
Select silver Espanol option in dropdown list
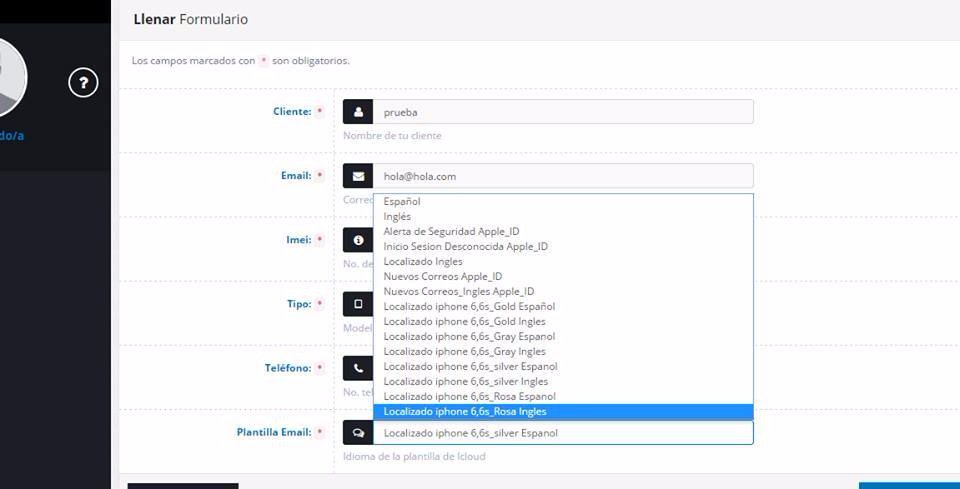[563, 367]
